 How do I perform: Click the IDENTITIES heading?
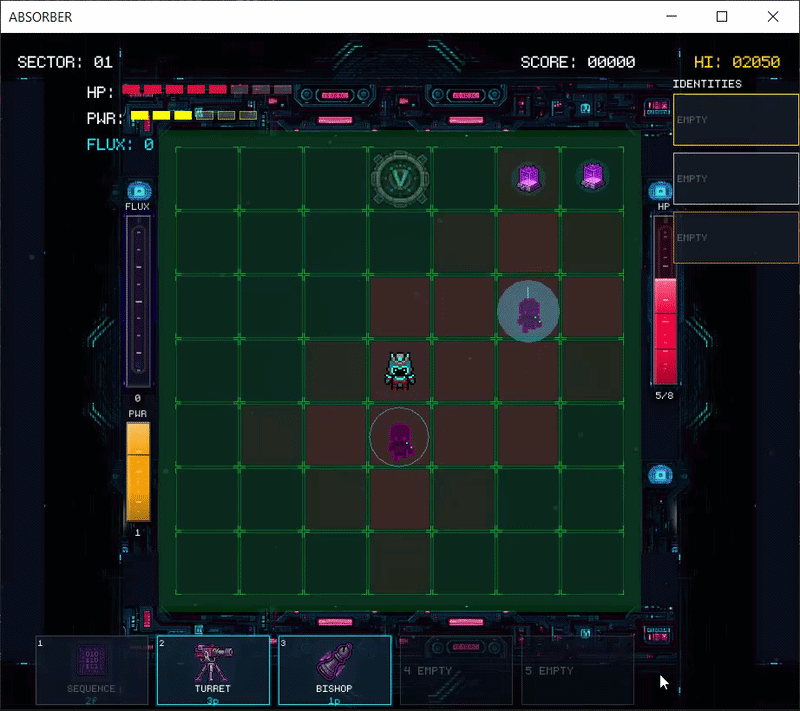[707, 84]
